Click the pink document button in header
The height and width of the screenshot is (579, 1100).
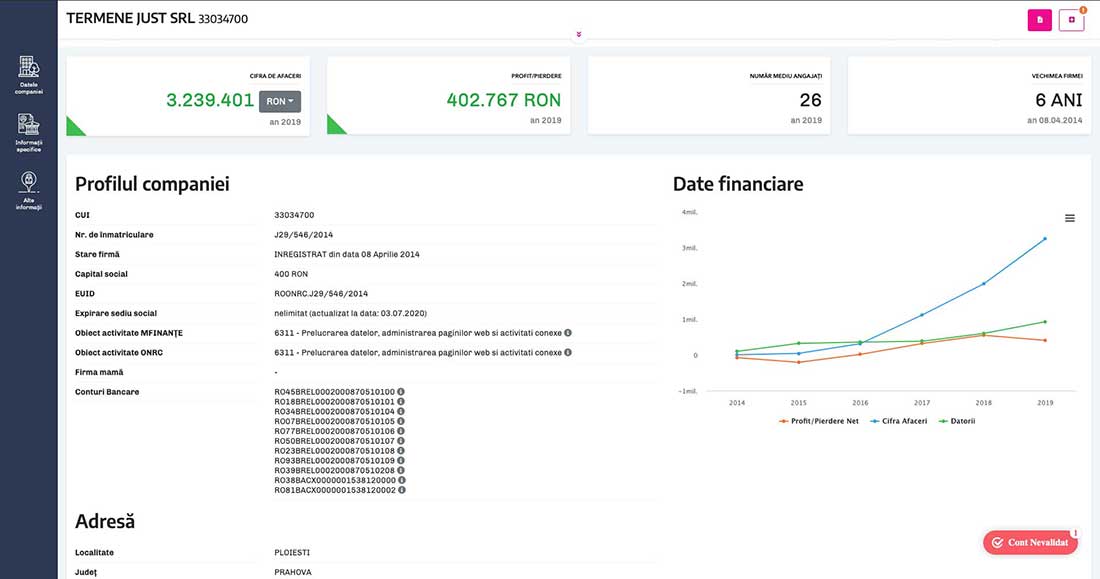(1040, 20)
